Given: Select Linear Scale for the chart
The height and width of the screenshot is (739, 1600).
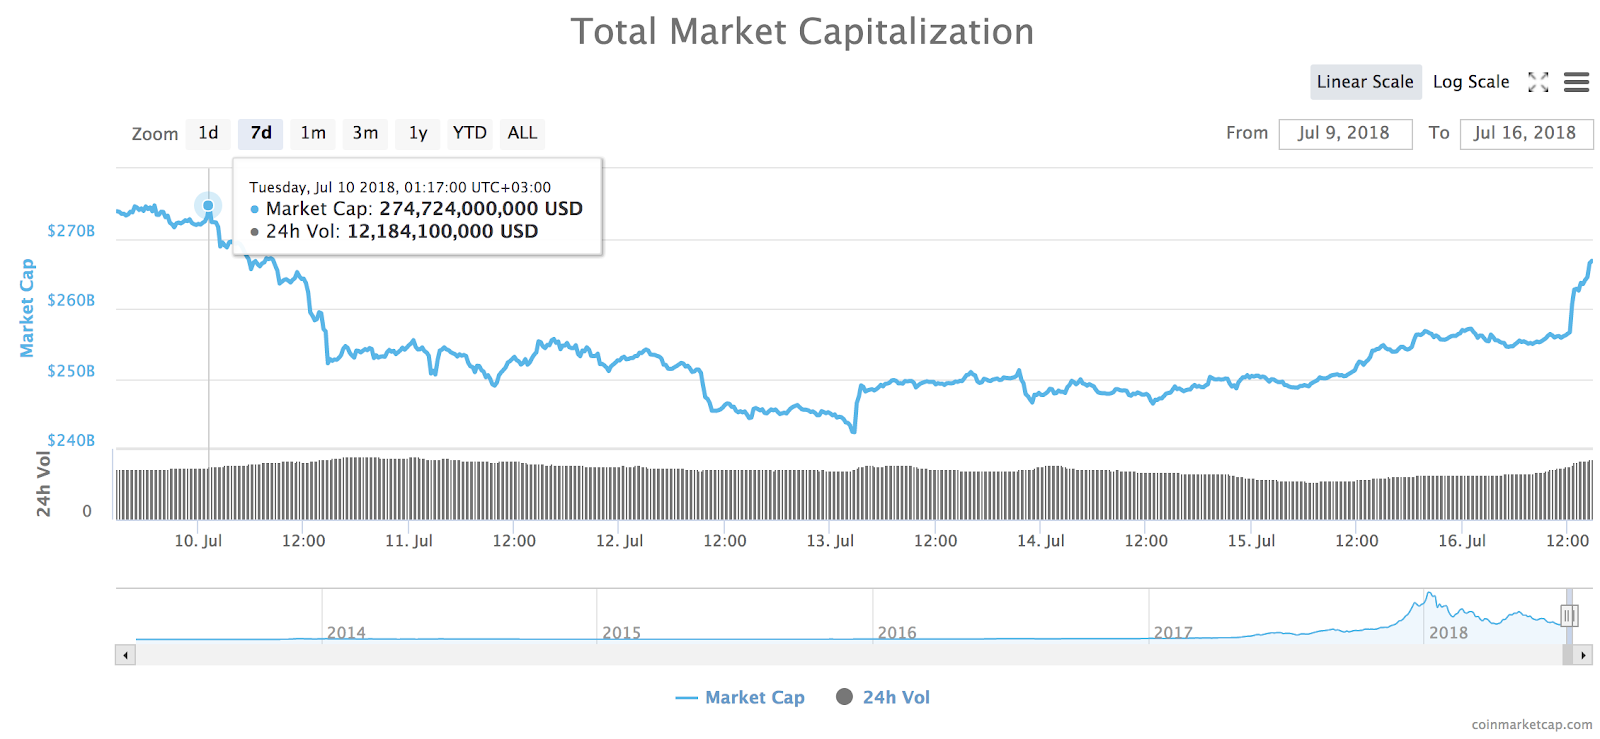Looking at the screenshot, I should pos(1365,82).
